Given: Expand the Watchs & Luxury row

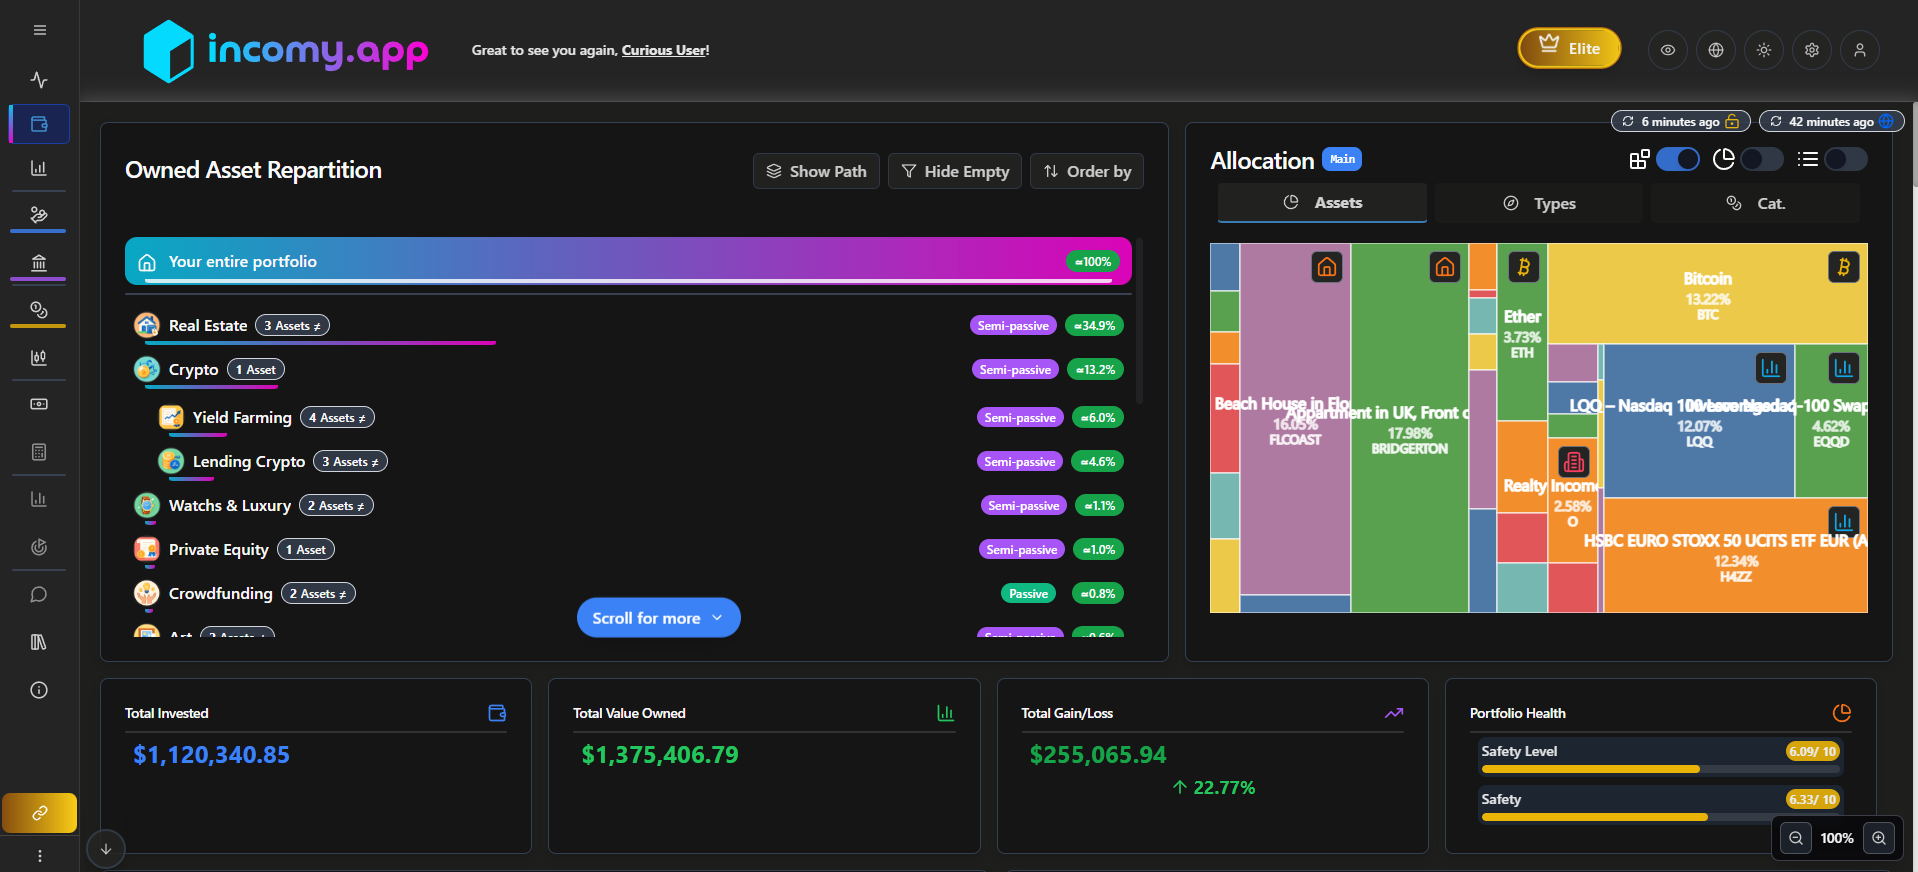Looking at the screenshot, I should (628, 505).
